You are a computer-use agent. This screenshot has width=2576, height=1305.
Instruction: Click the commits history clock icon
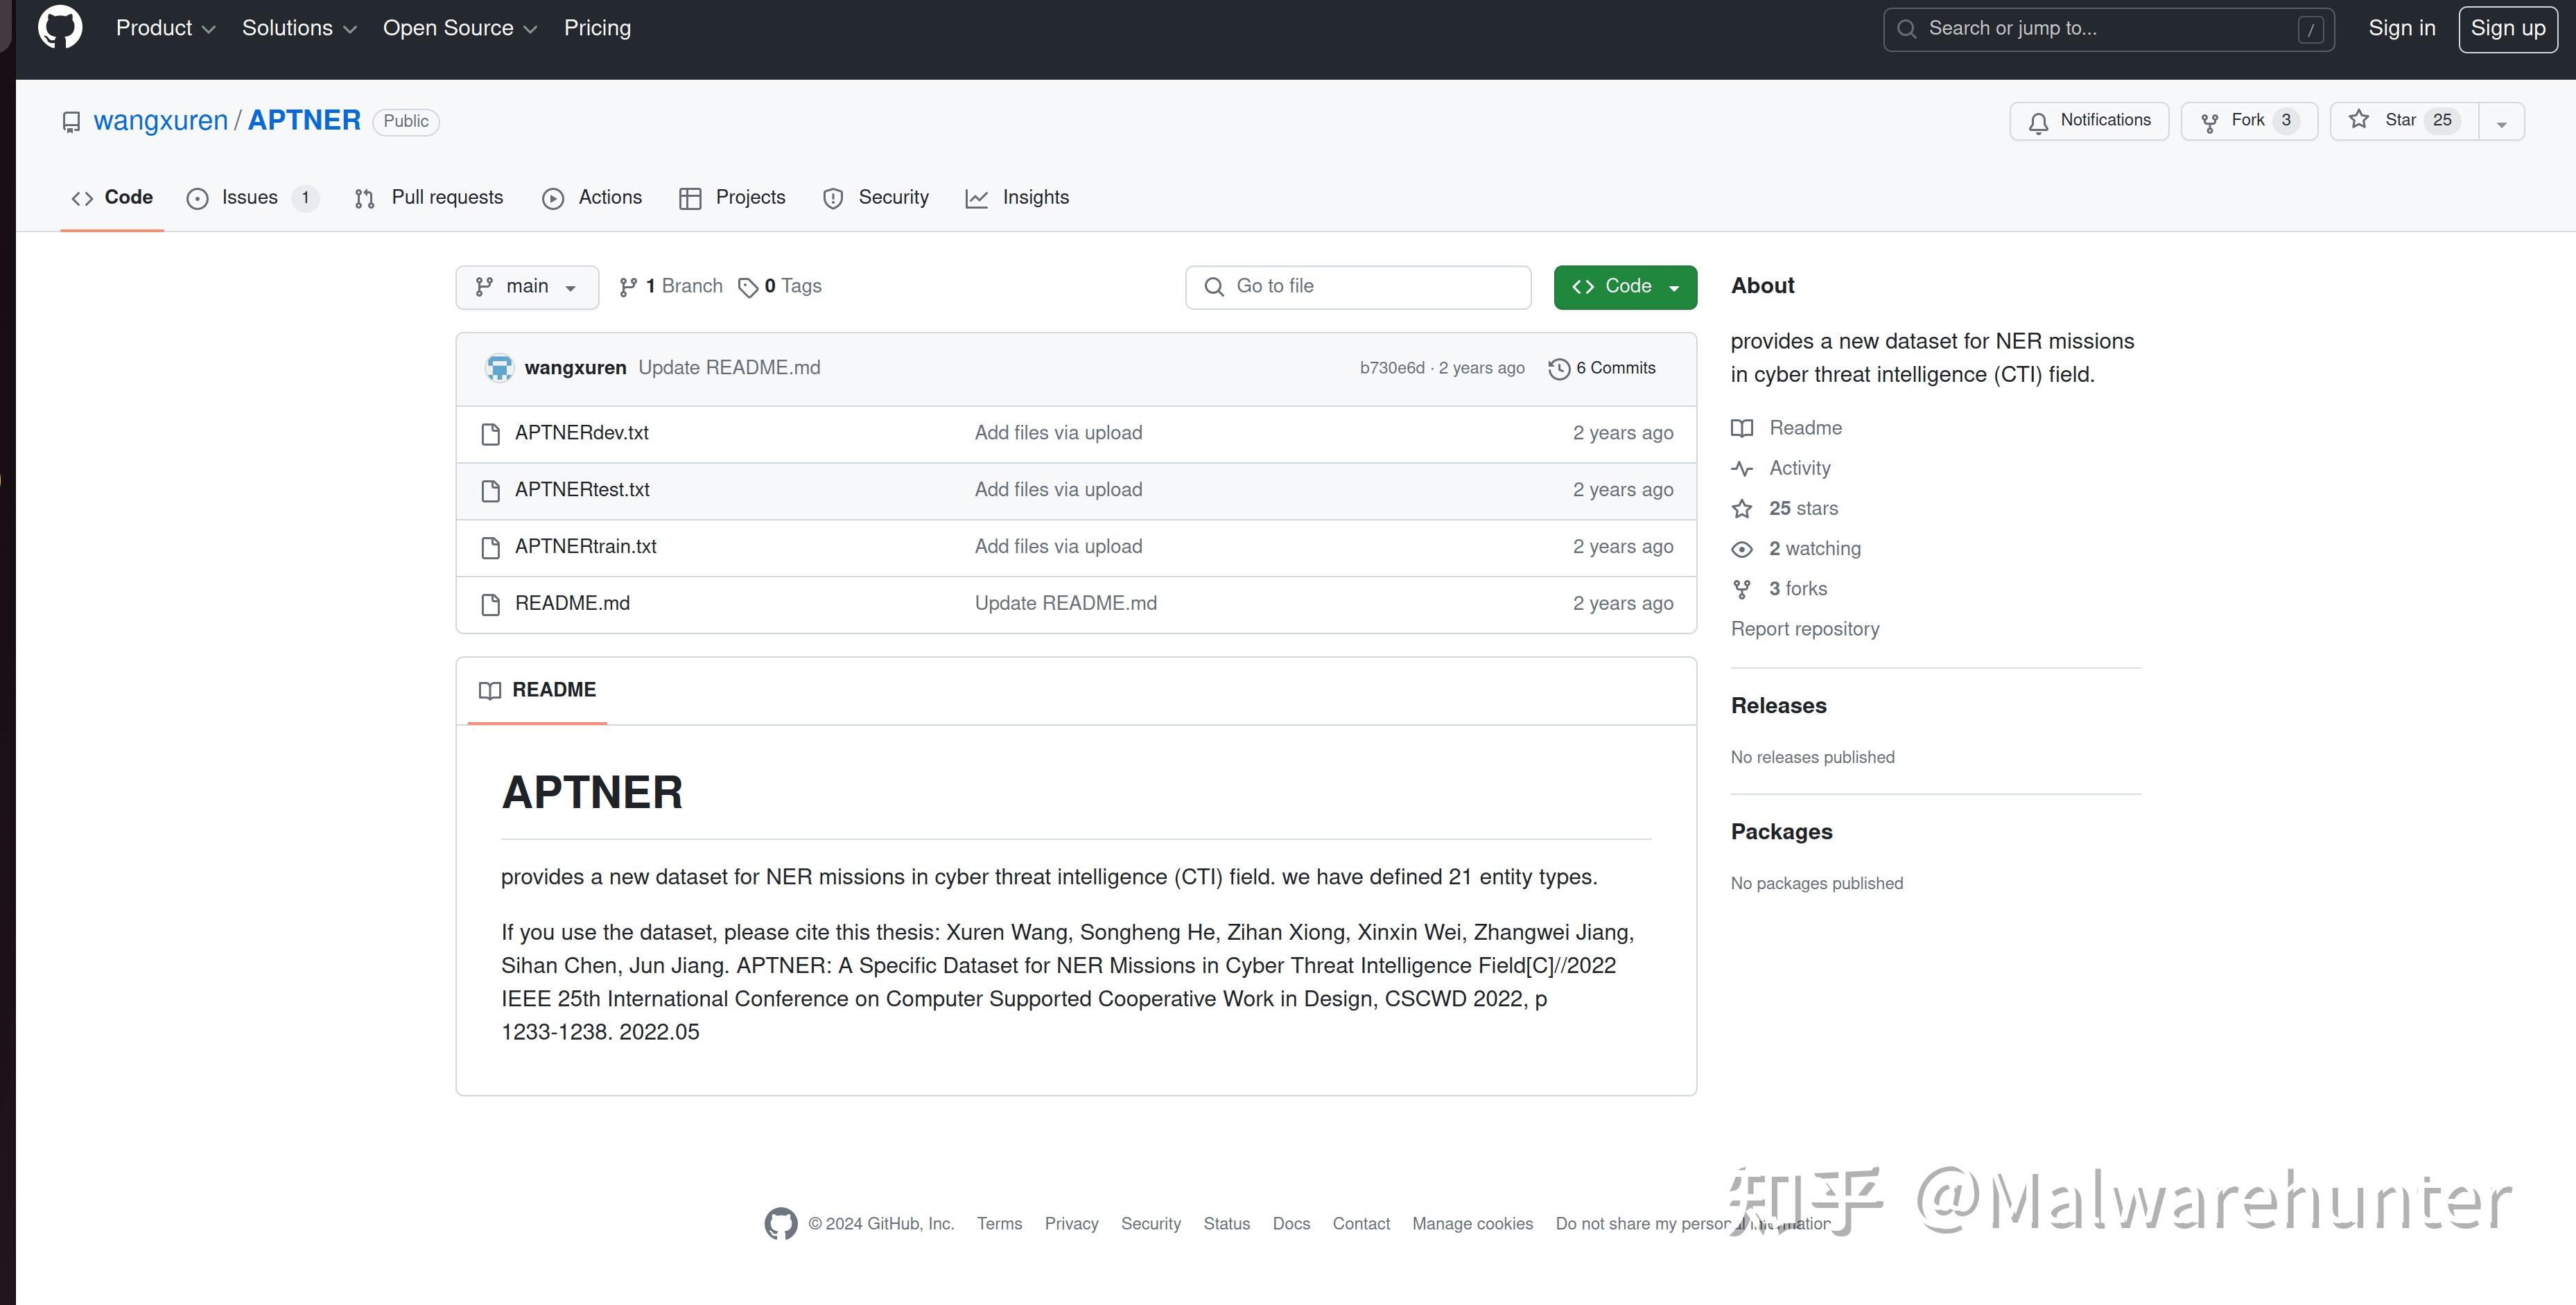click(x=1558, y=369)
